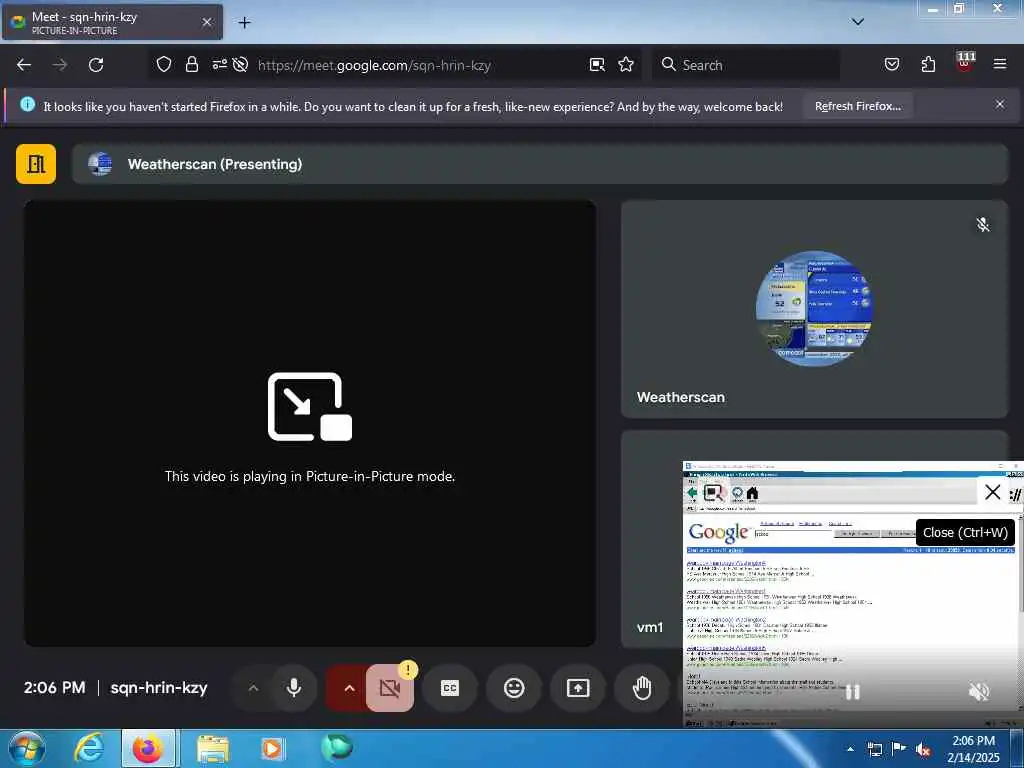
Task: Click the Firefox forward arrow
Action: coord(60,65)
